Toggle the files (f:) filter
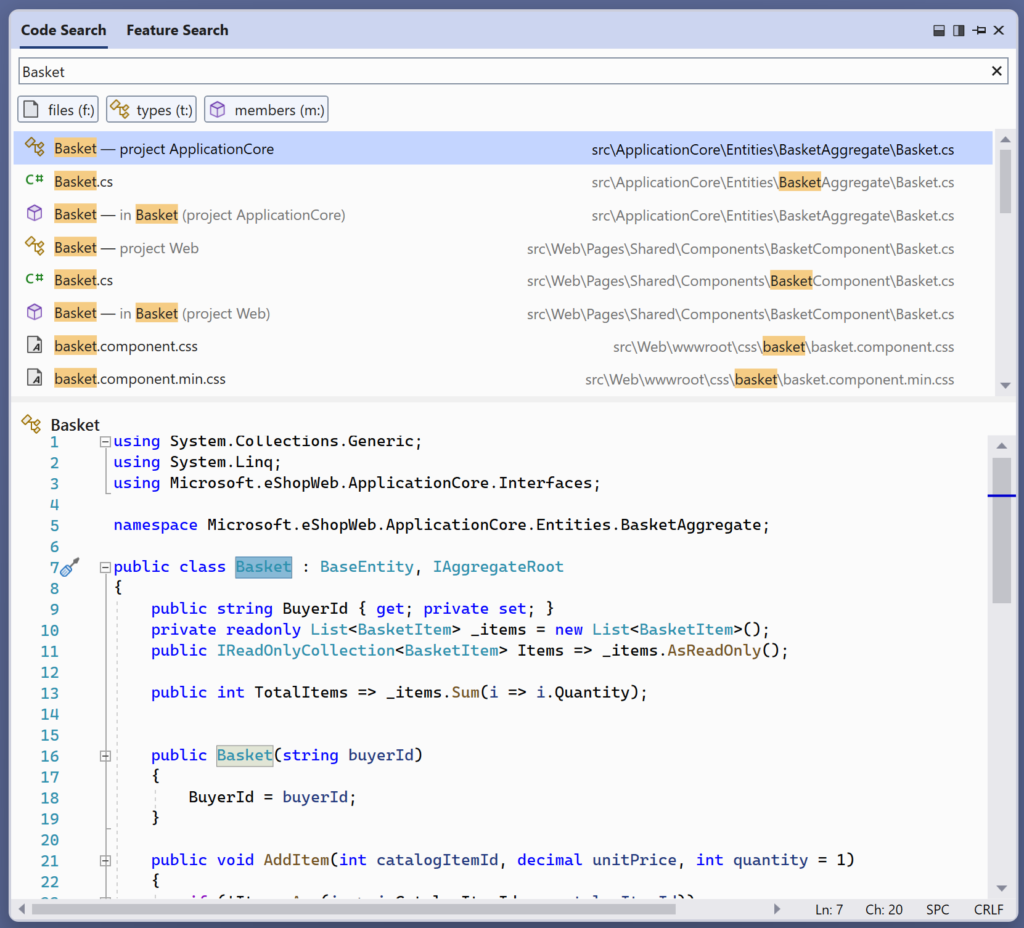This screenshot has height=928, width=1024. click(x=57, y=109)
